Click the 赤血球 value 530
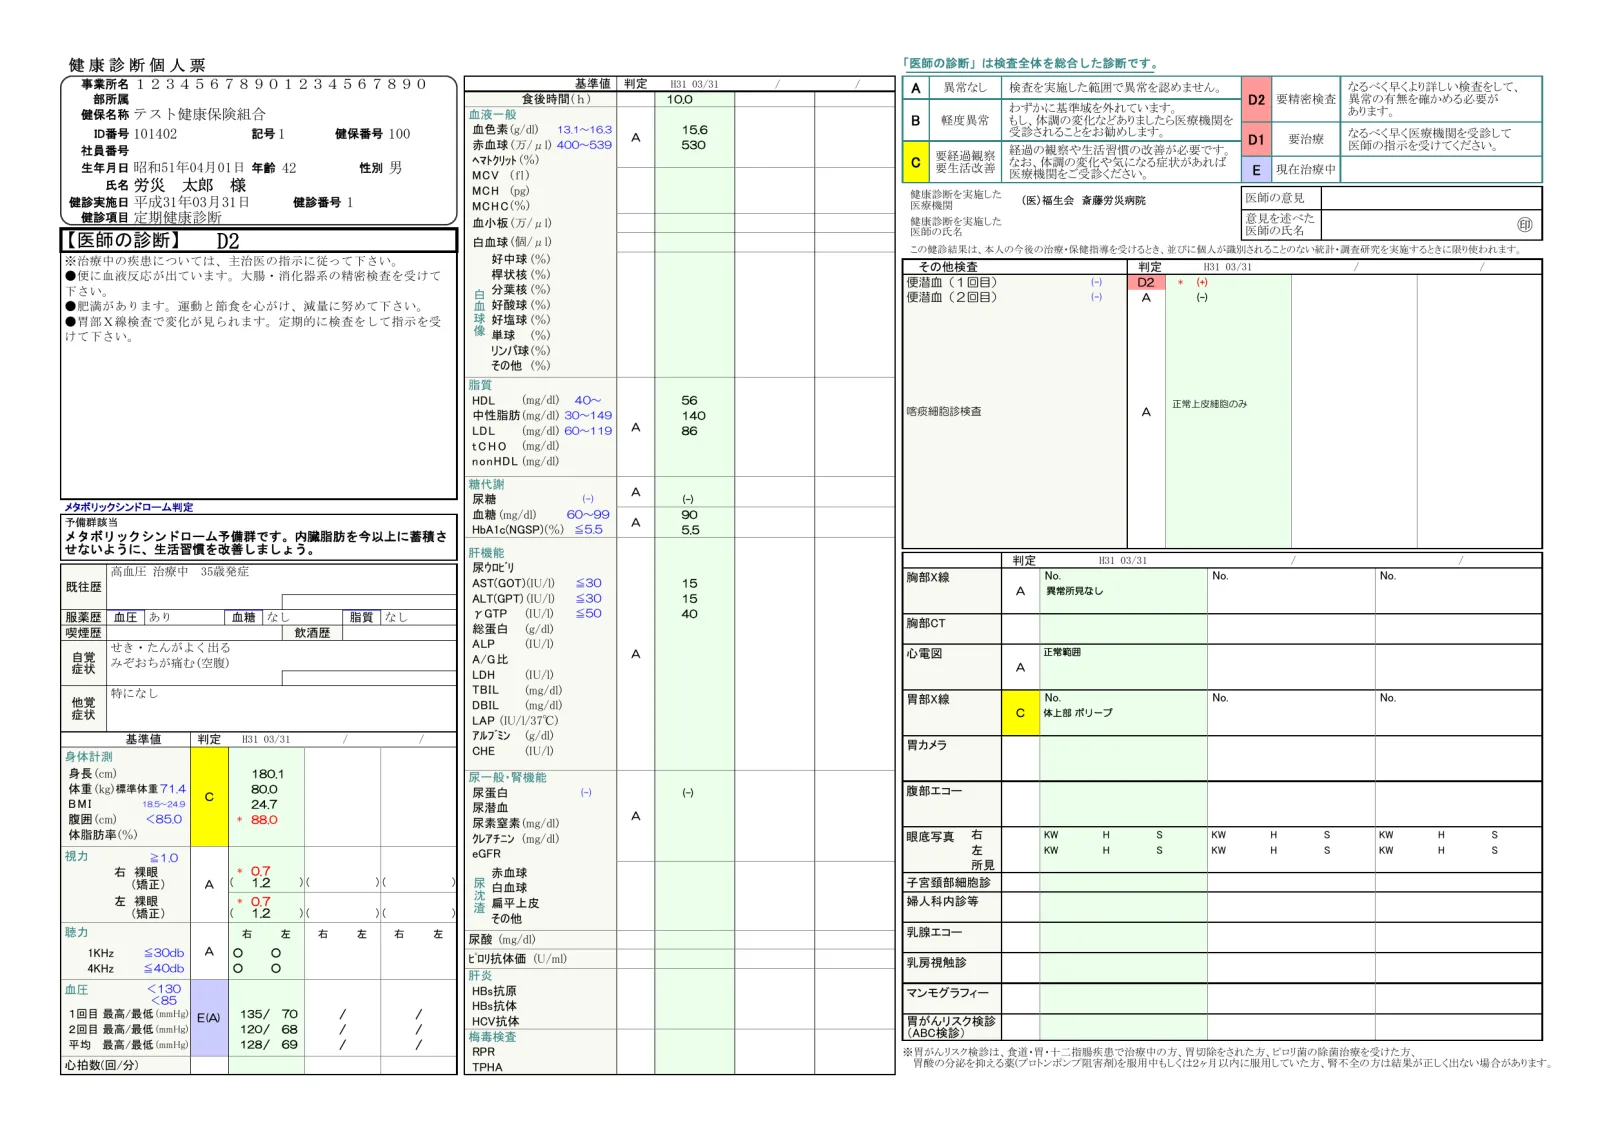Image resolution: width=1600 pixels, height=1132 pixels. pos(693,145)
